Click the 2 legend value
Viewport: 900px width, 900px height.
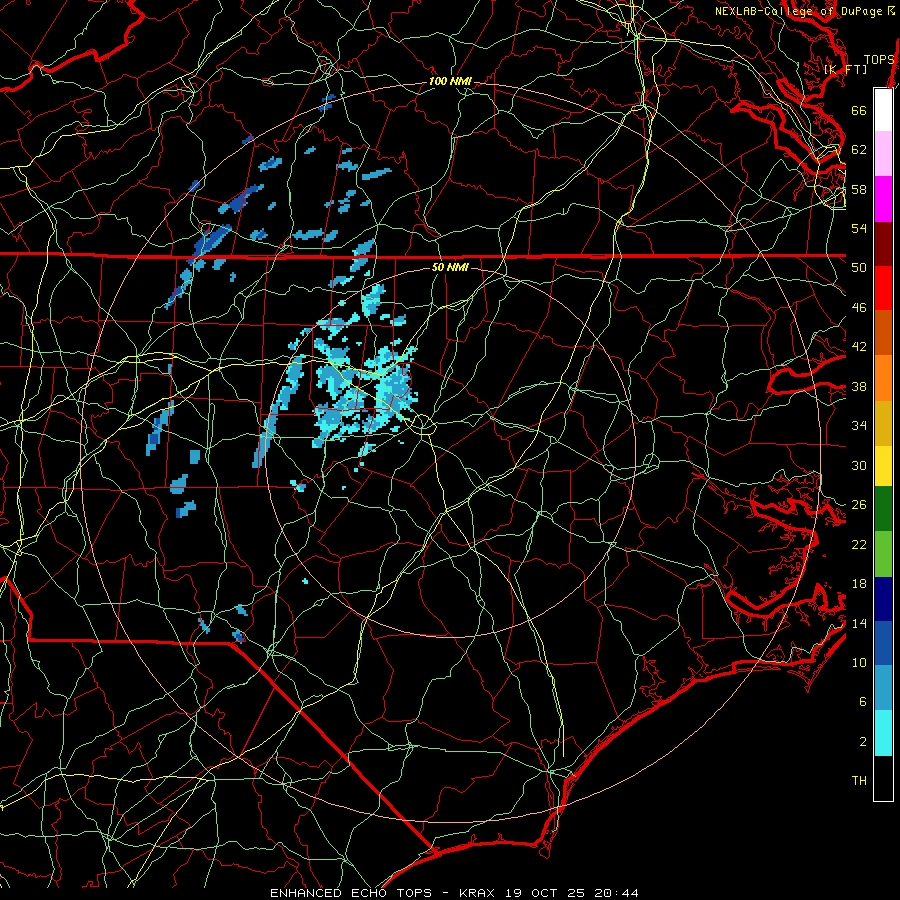(x=863, y=742)
